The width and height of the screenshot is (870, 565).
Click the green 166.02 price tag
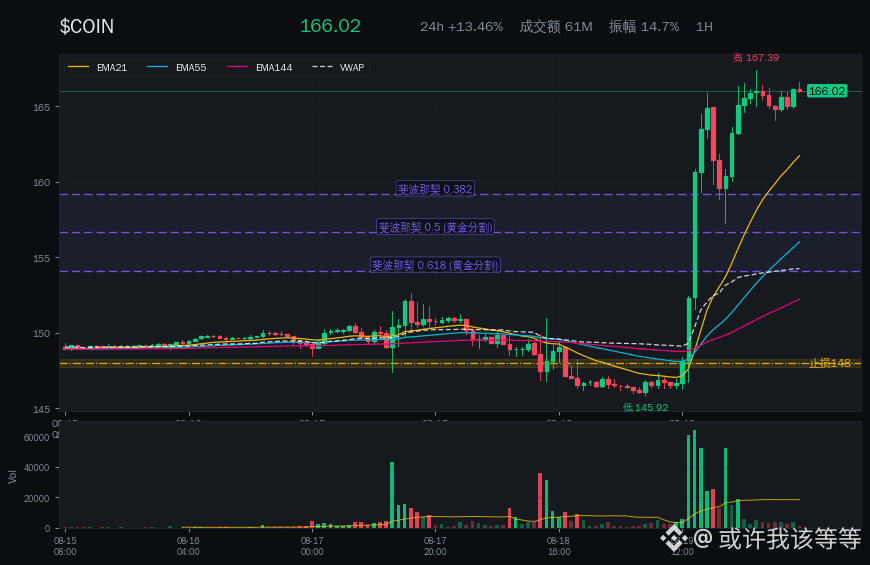(827, 91)
